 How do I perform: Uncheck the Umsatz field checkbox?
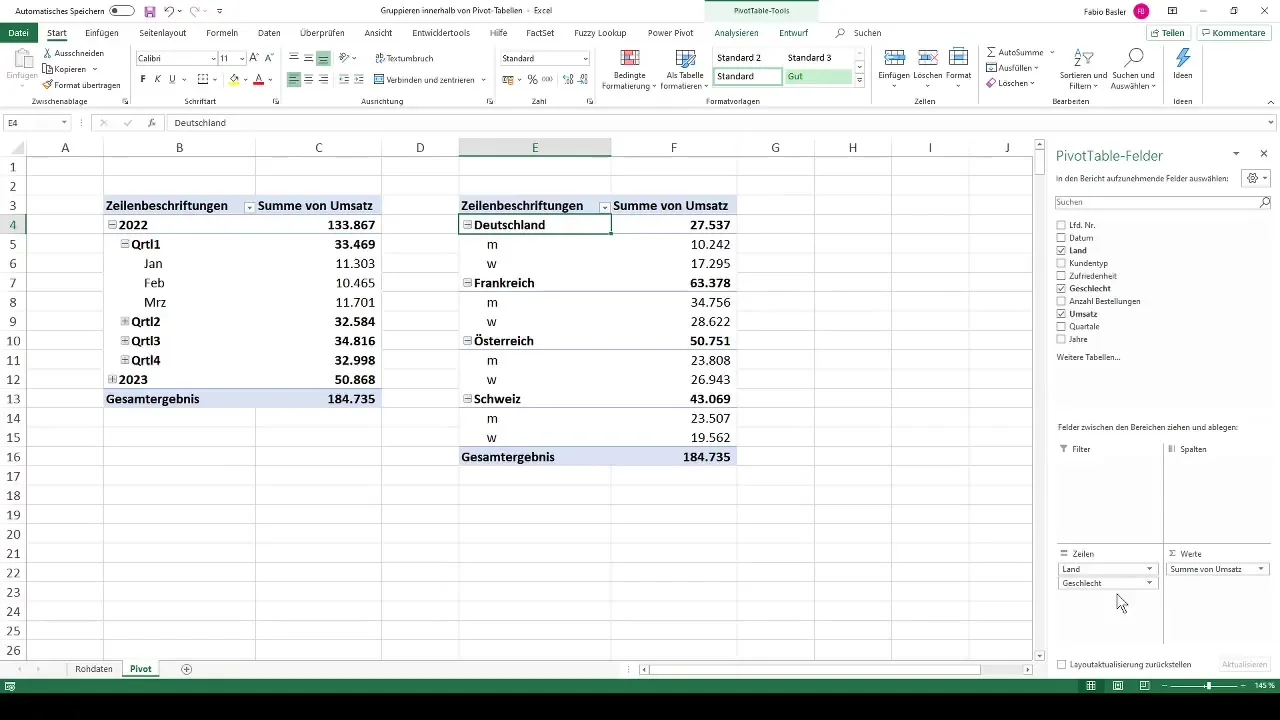(1061, 314)
